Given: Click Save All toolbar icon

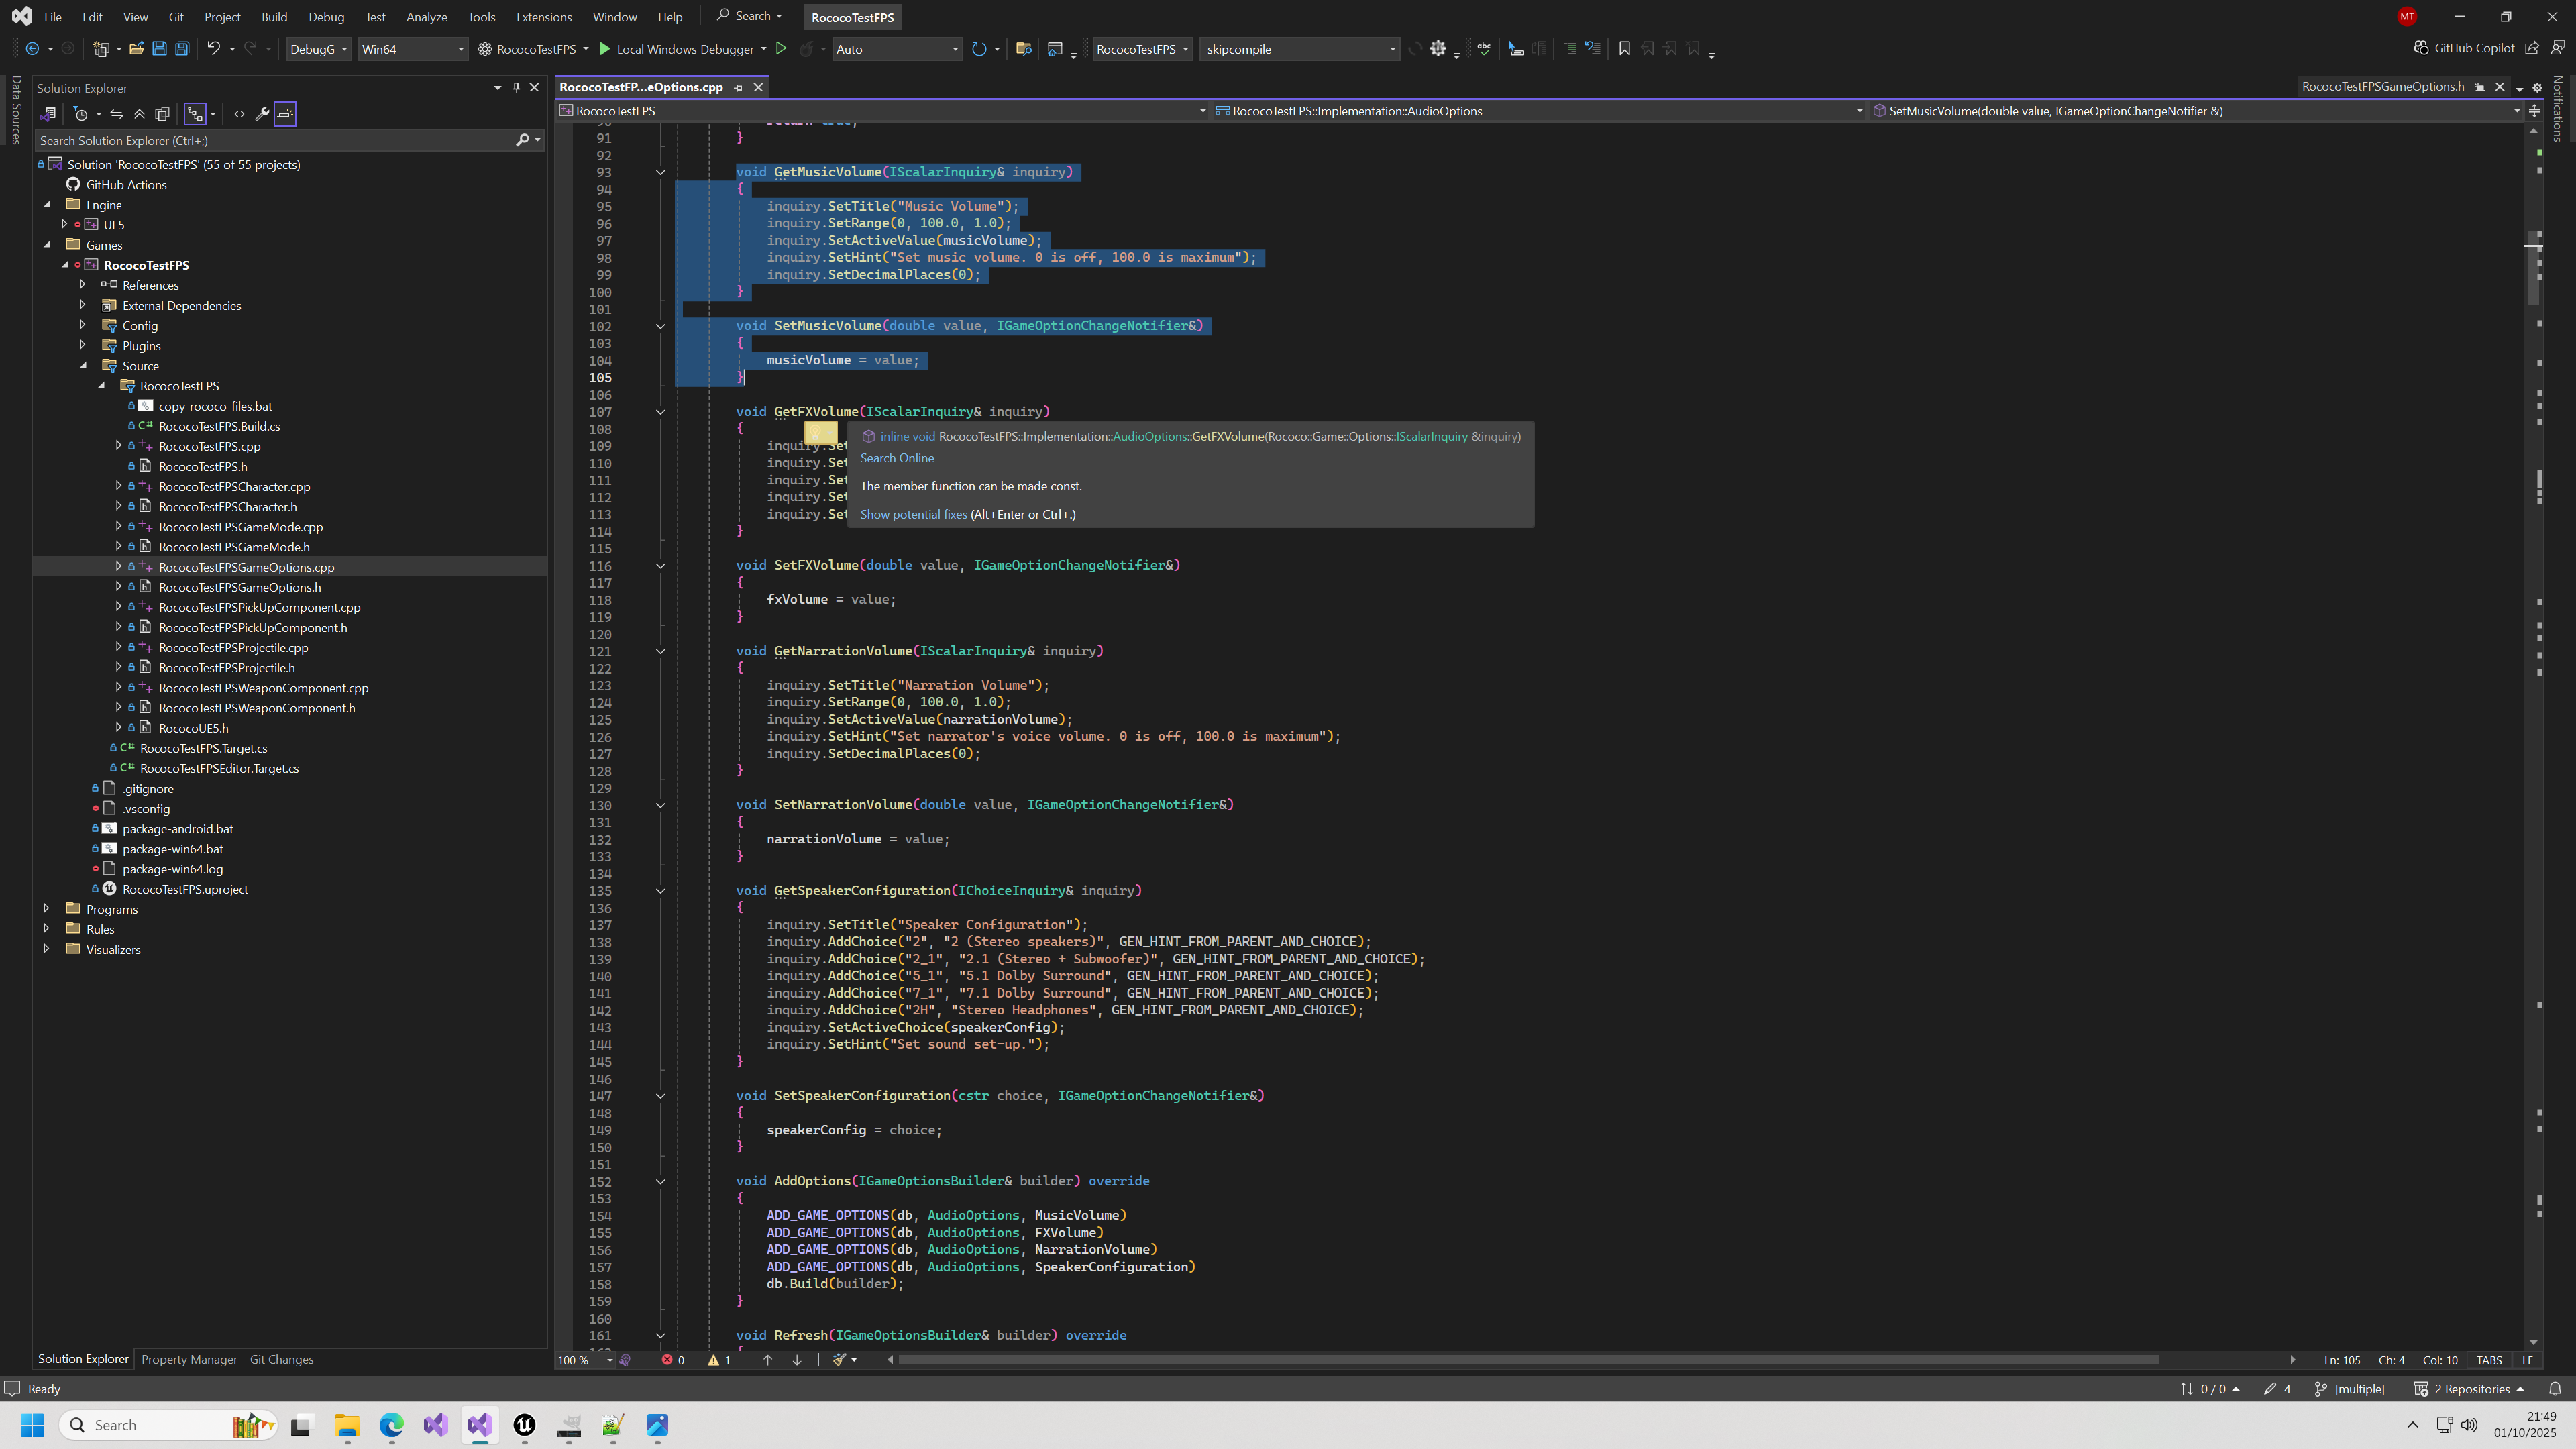Looking at the screenshot, I should pyautogui.click(x=182, y=48).
